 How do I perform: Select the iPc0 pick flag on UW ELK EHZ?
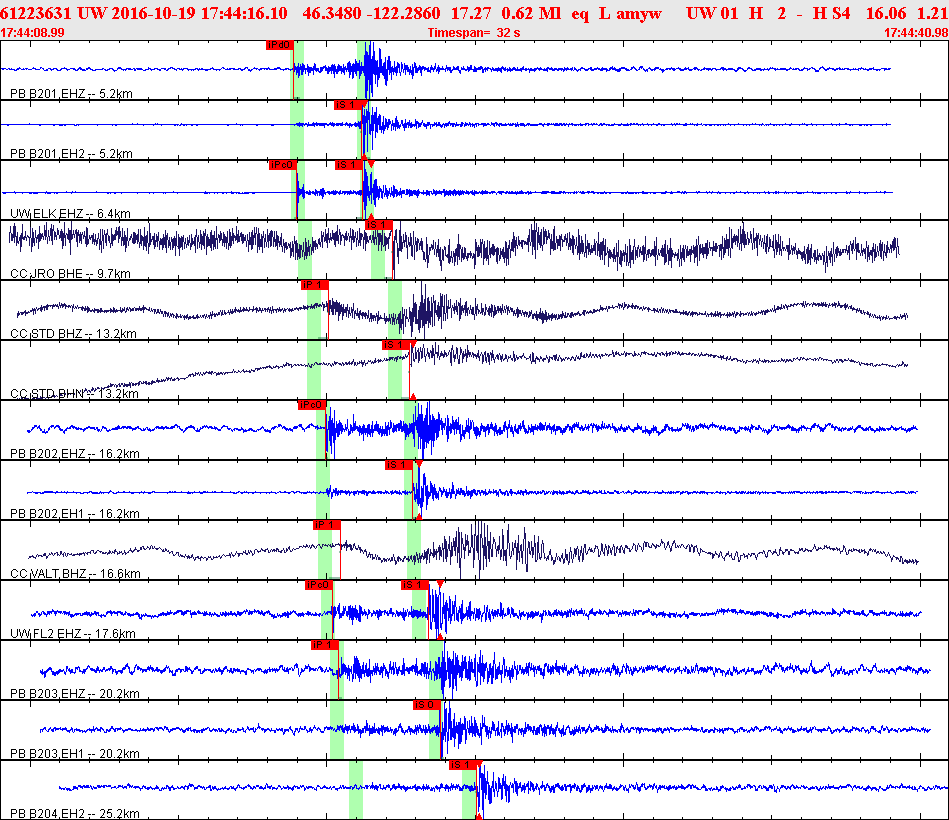(283, 165)
